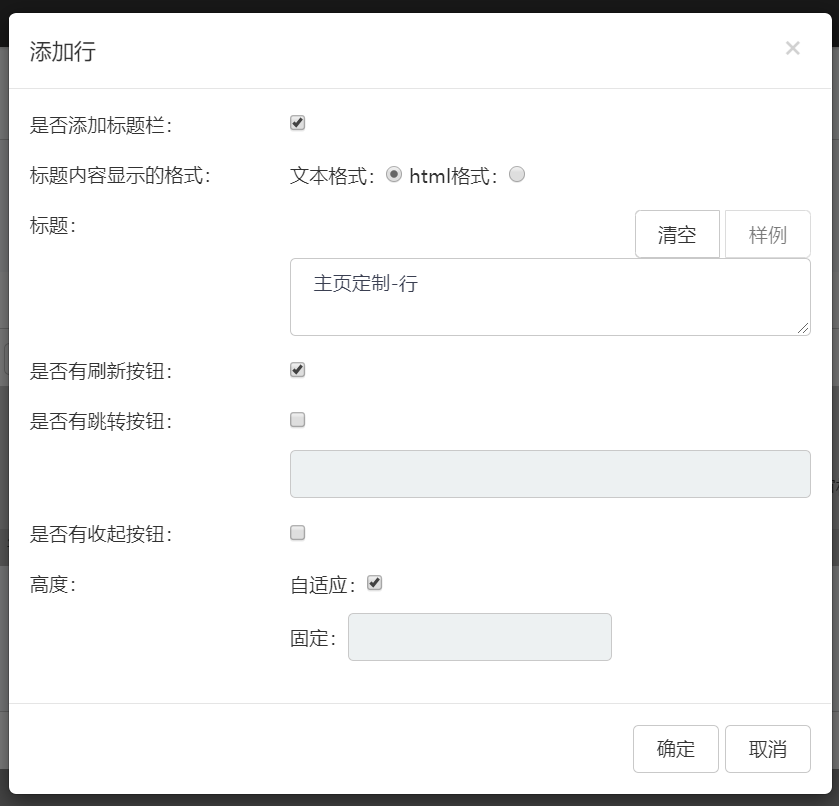
Task: Toggle the 自适应 height checkbox
Action: pyautogui.click(x=375, y=583)
